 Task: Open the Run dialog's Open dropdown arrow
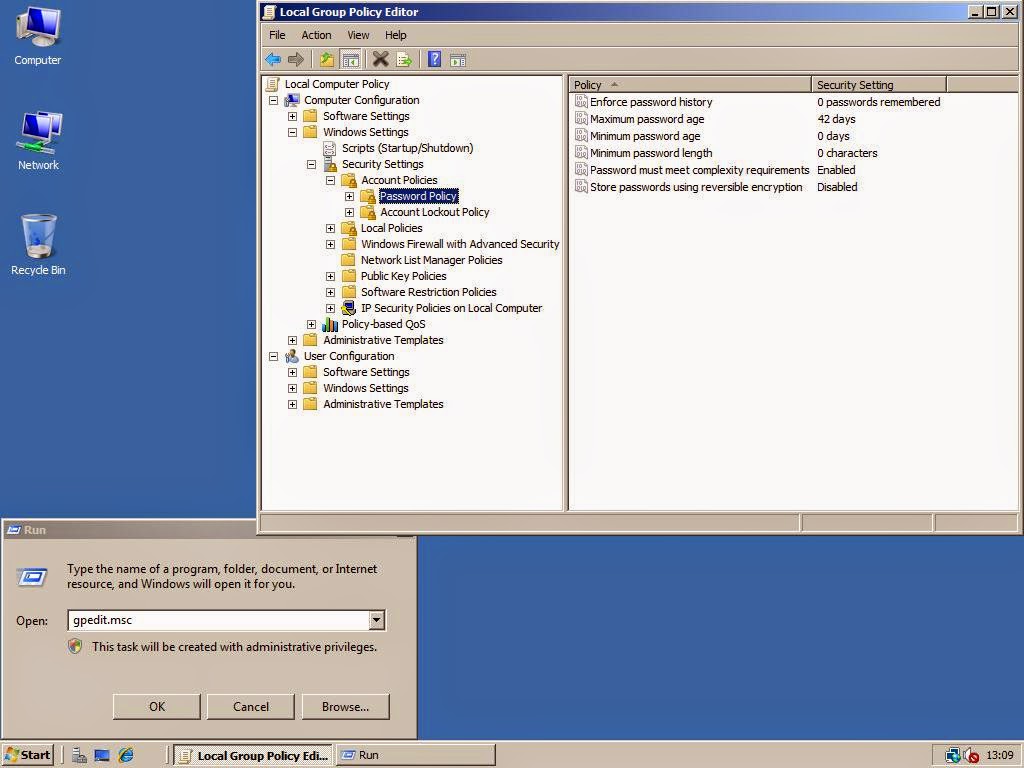[377, 620]
